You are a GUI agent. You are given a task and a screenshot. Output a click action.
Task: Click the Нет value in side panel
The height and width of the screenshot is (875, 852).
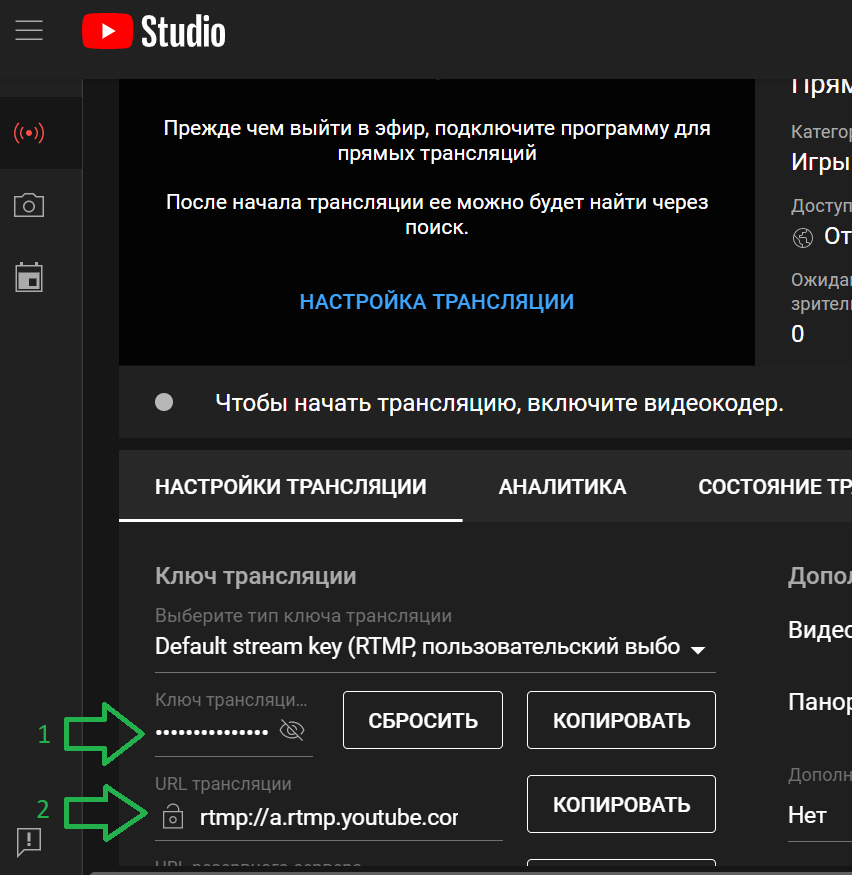[x=807, y=815]
